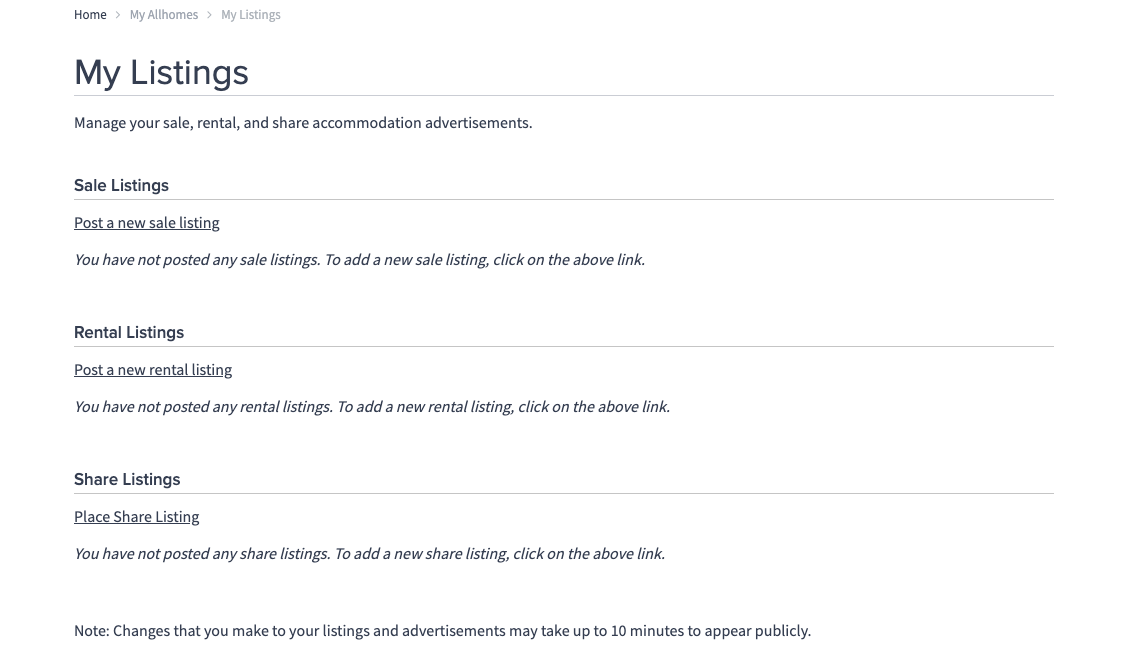Select the Rental Listings section heading
This screenshot has width=1124, height=670.
[129, 332]
